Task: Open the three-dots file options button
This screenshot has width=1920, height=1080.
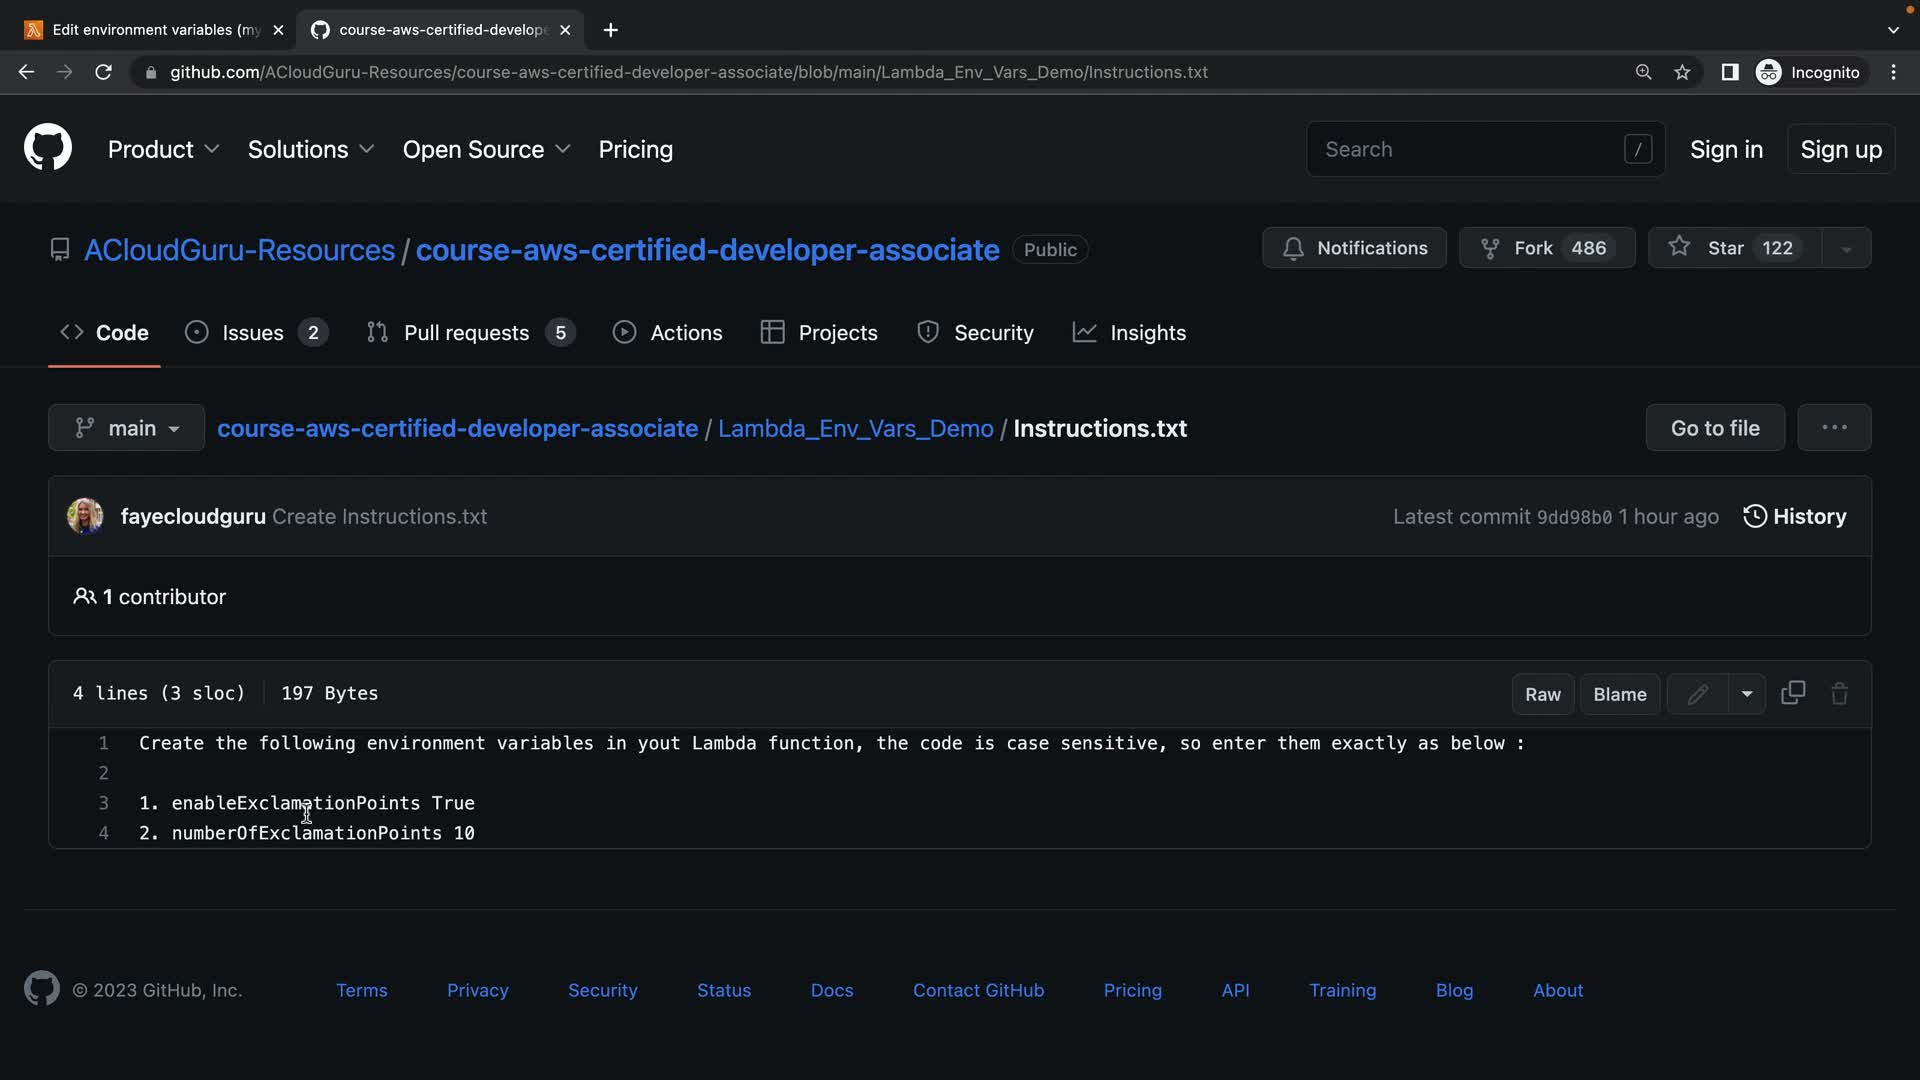Action: pyautogui.click(x=1833, y=427)
